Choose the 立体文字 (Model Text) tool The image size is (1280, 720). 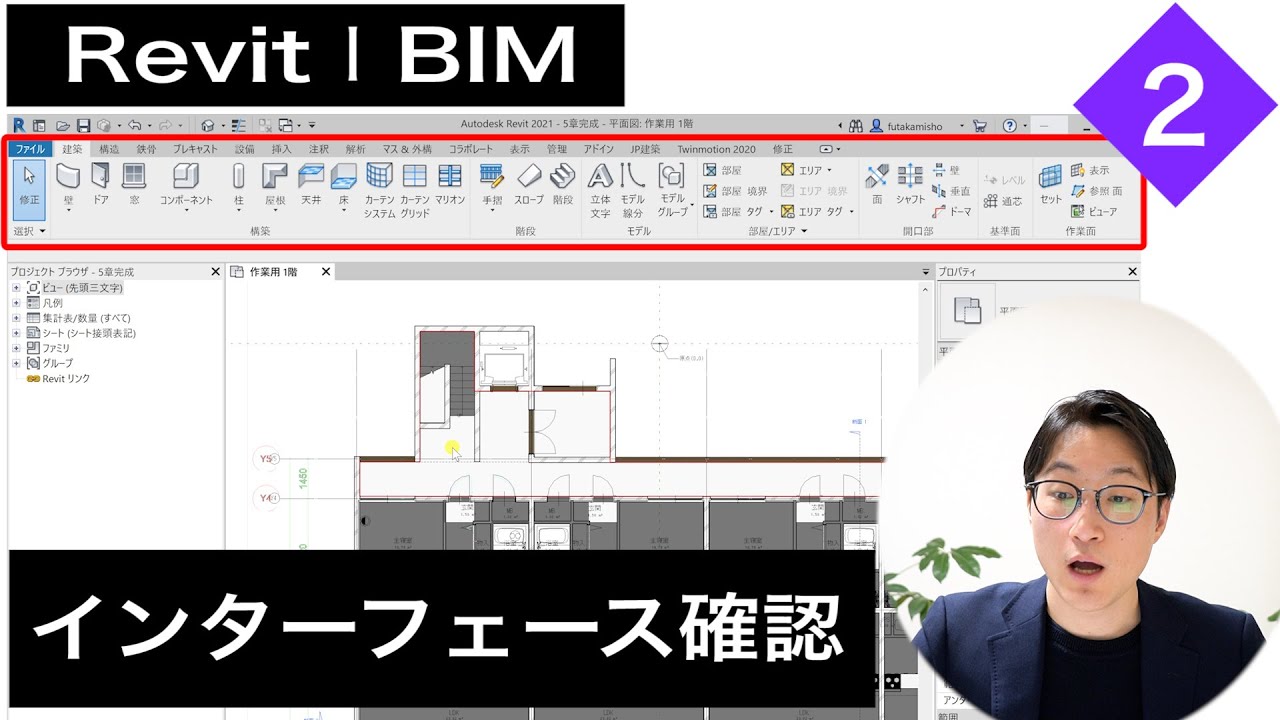click(x=600, y=191)
